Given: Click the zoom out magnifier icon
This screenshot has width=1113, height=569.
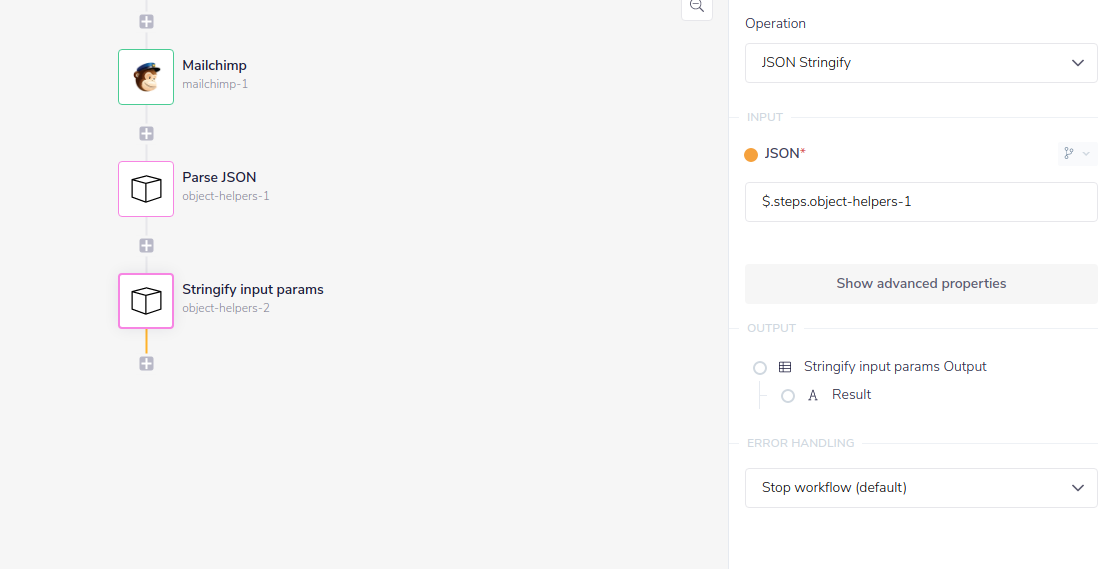Looking at the screenshot, I should [x=697, y=6].
